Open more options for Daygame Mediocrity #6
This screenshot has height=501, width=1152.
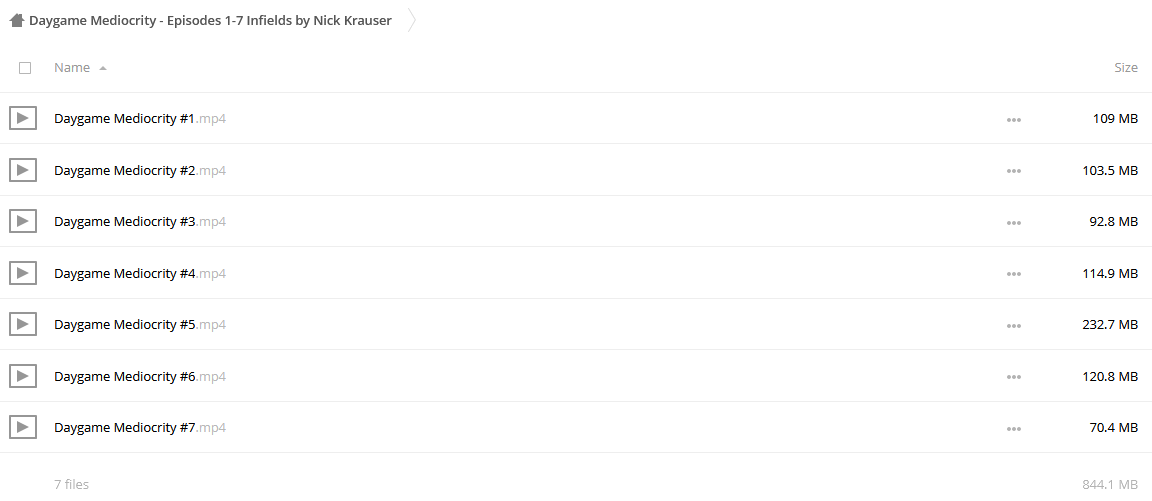point(1014,377)
